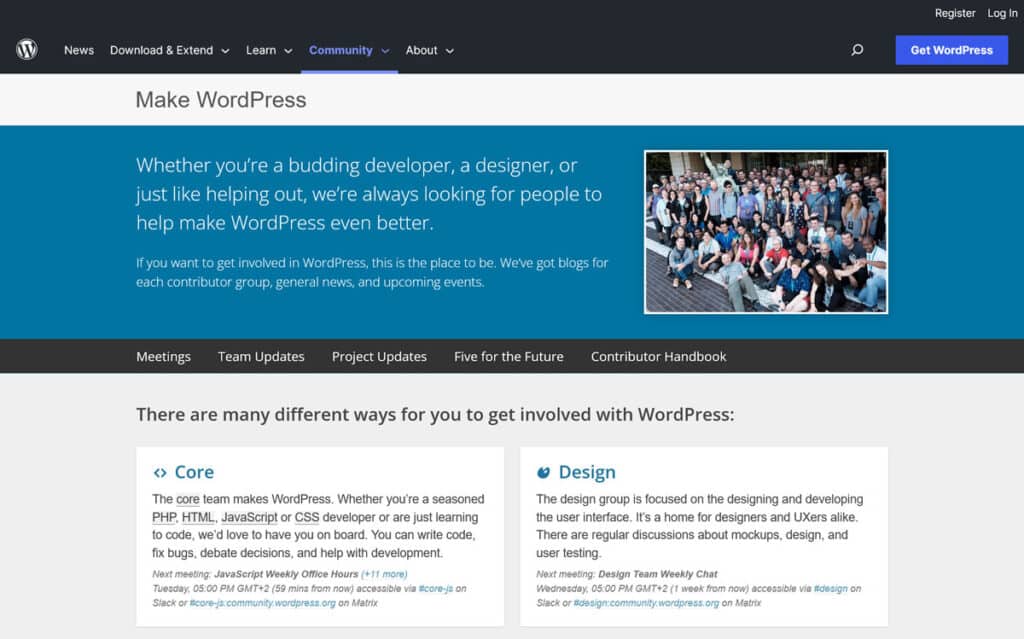Select News in the navigation bar
Image resolution: width=1024 pixels, height=639 pixels.
[78, 50]
